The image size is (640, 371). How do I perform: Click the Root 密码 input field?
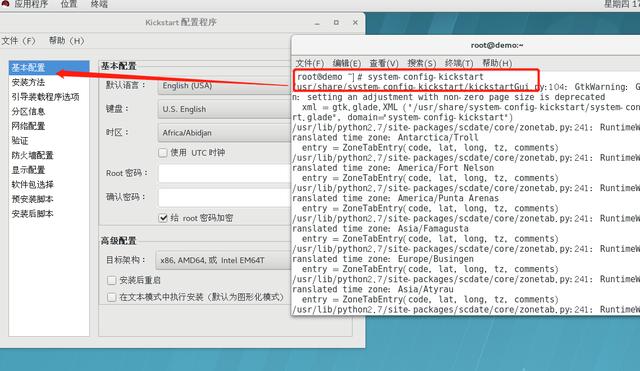[225, 173]
